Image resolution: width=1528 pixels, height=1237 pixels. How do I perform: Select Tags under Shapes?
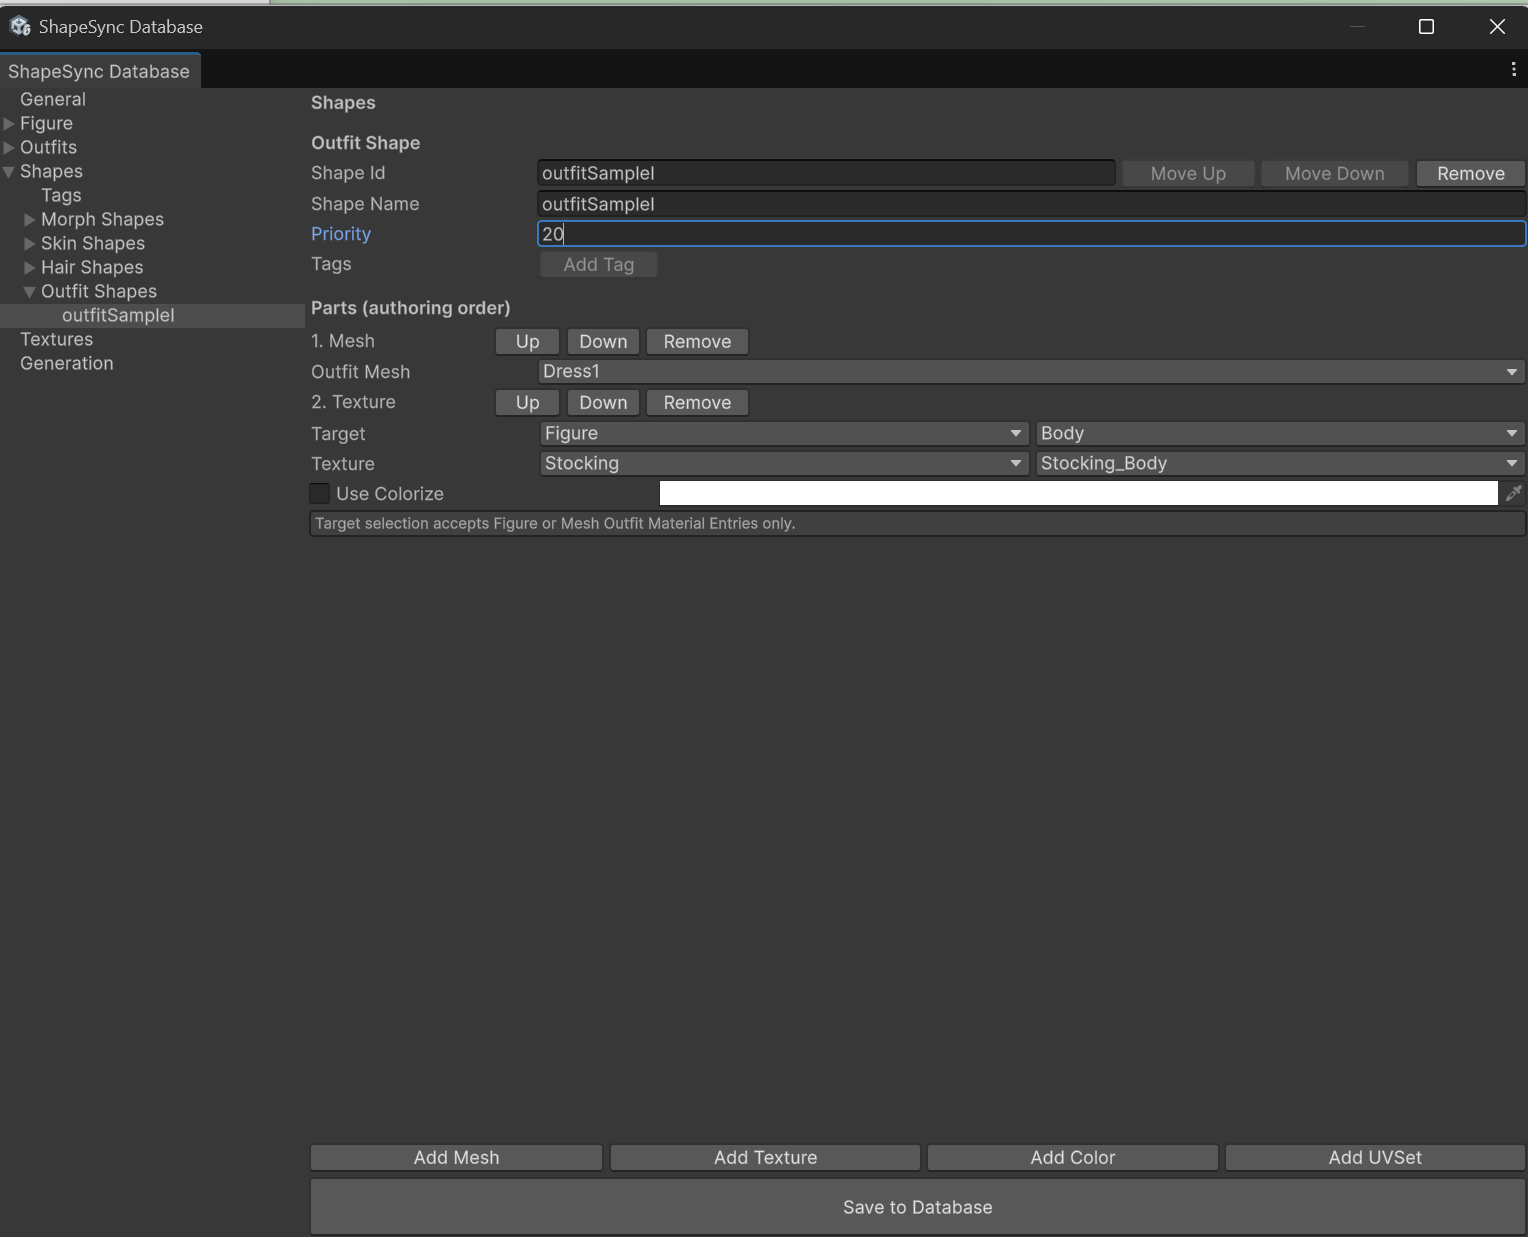(61, 195)
